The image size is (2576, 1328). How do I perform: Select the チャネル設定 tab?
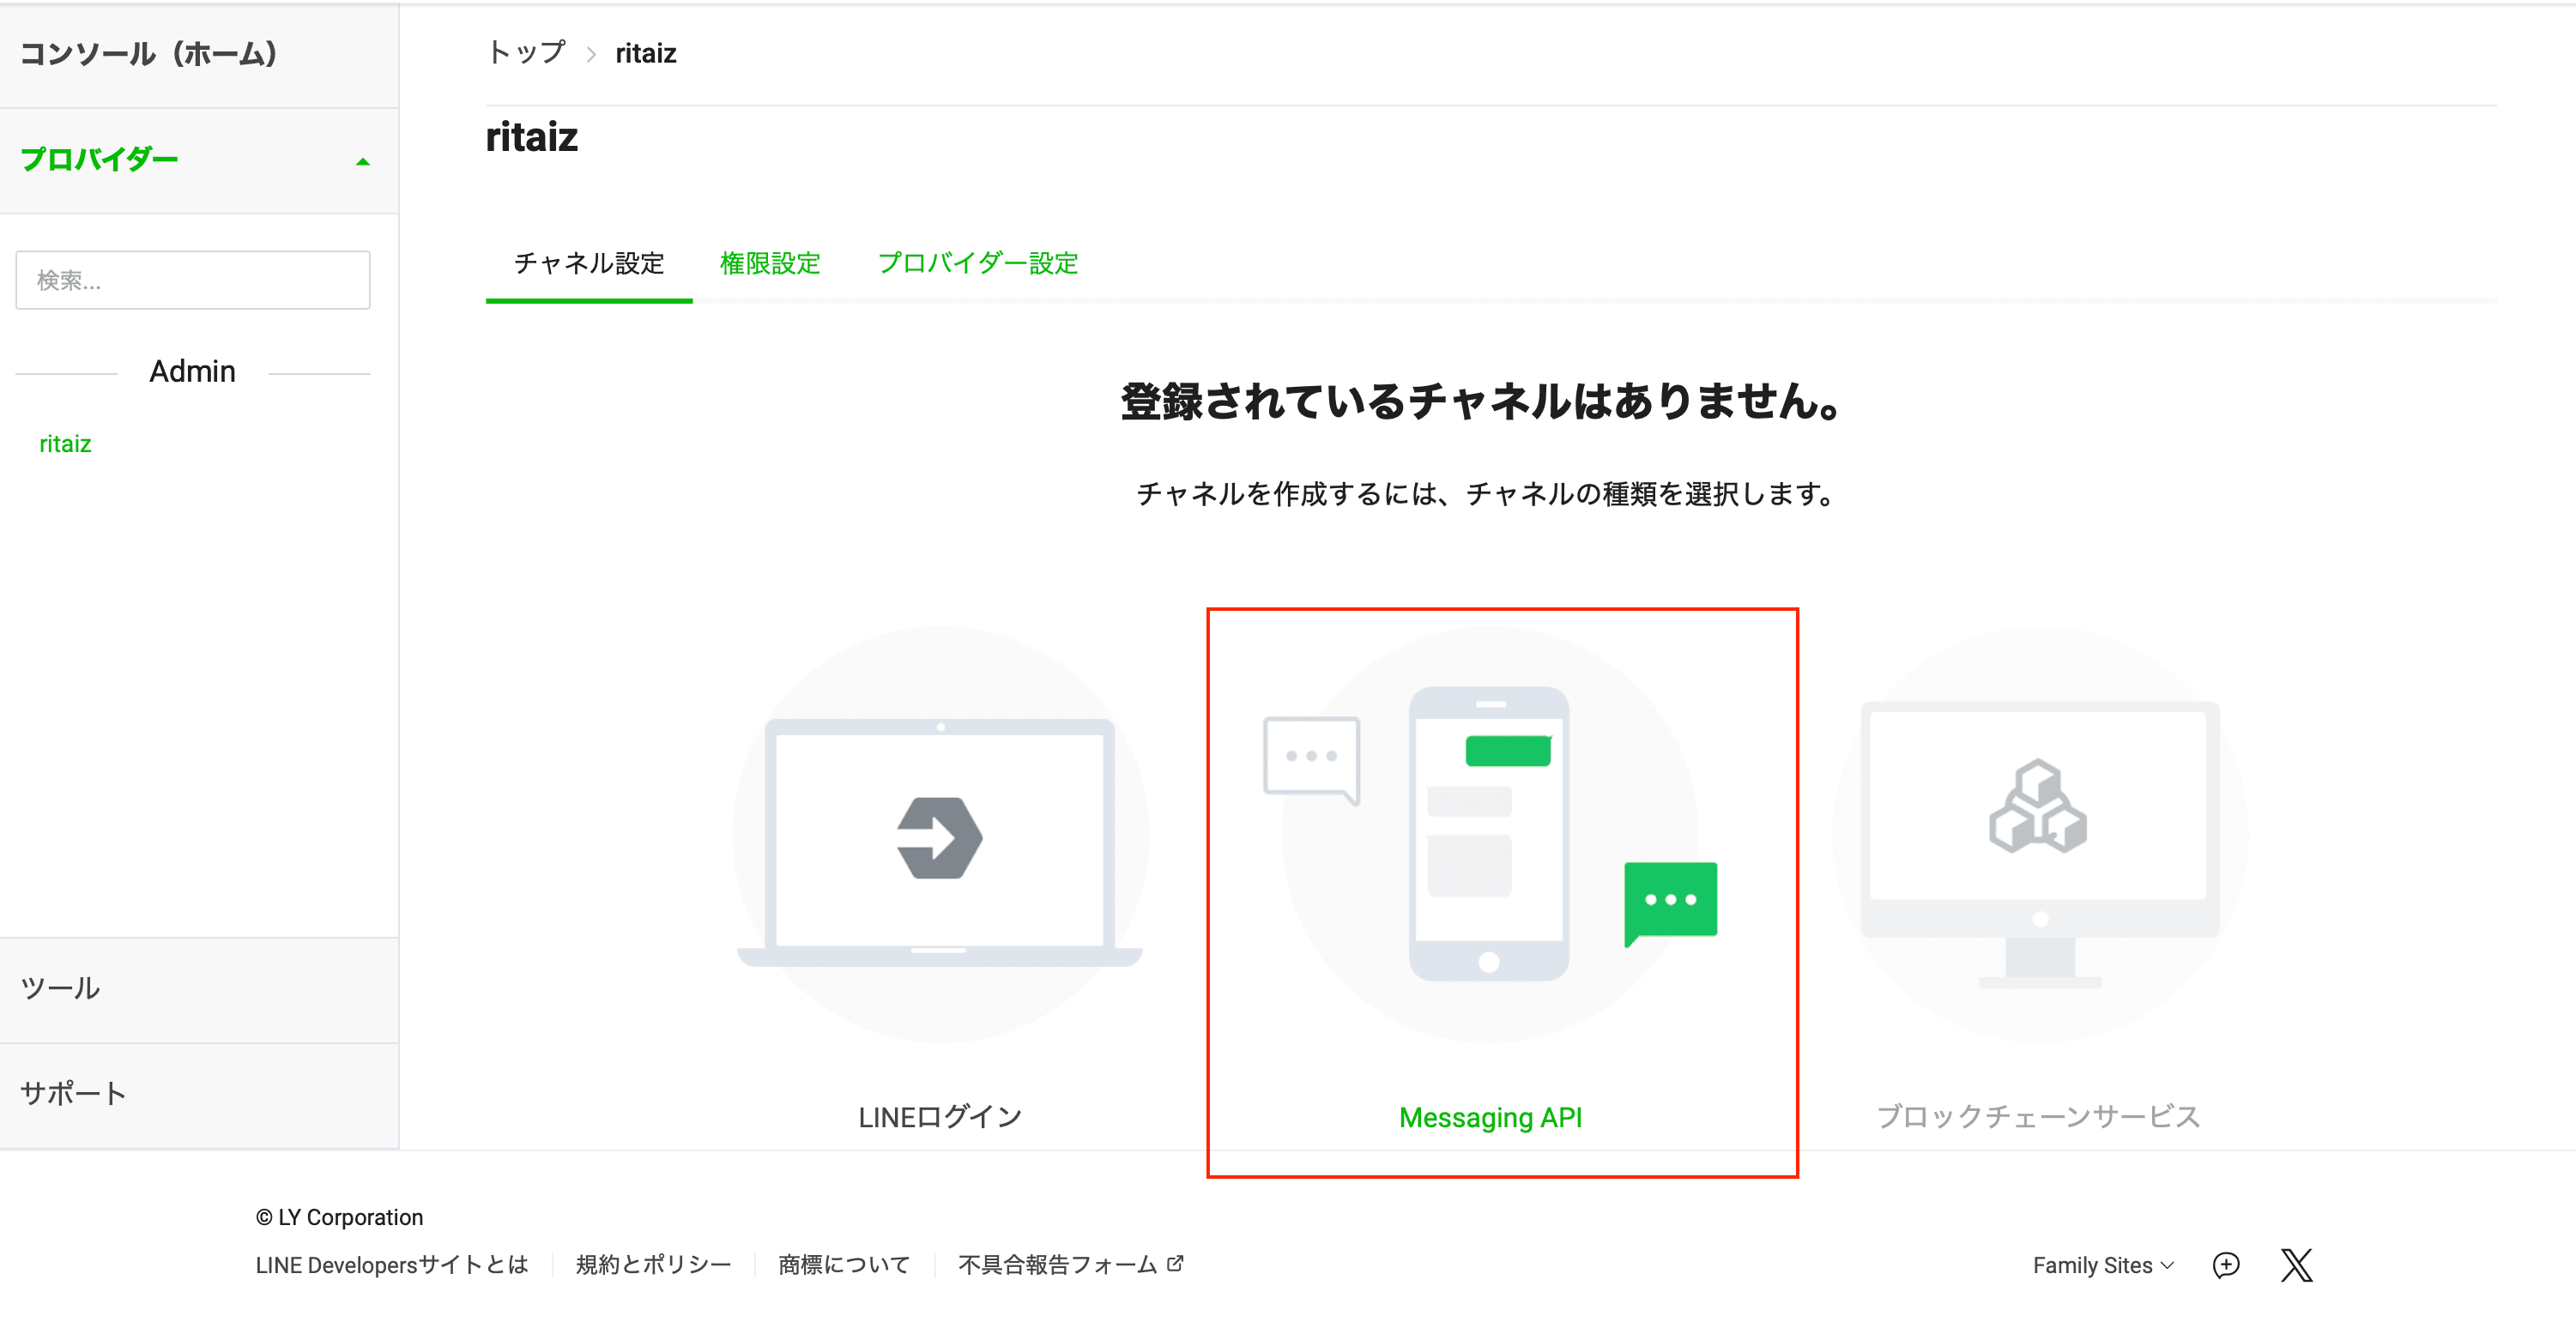coord(588,263)
